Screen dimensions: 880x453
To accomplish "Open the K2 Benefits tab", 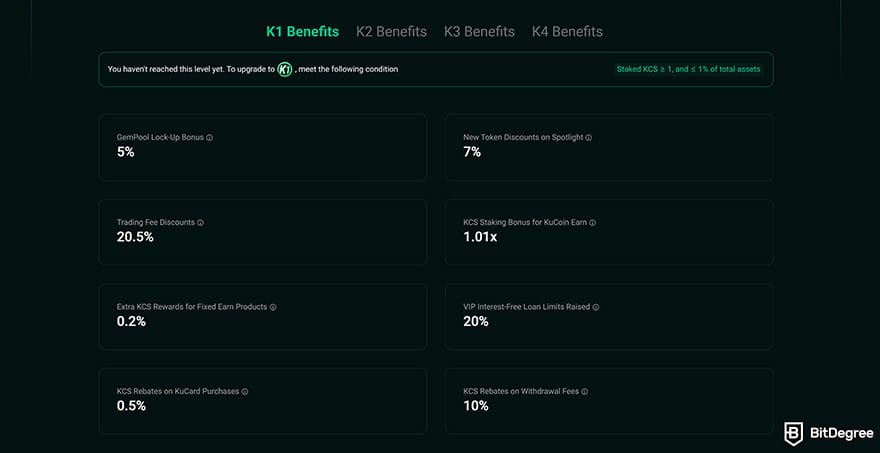I will [391, 31].
